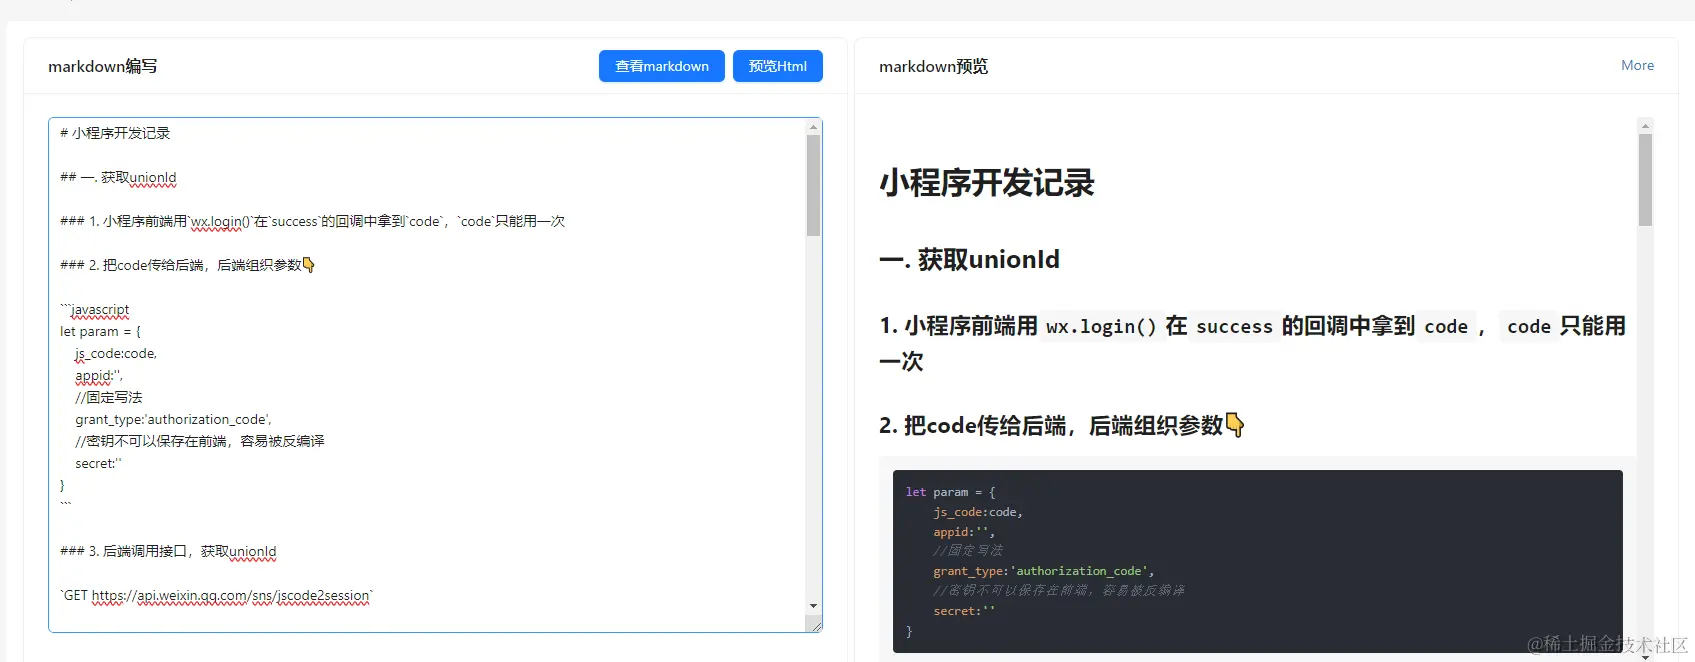Open the More link in preview panel
This screenshot has height=662, width=1695.
pos(1637,65)
